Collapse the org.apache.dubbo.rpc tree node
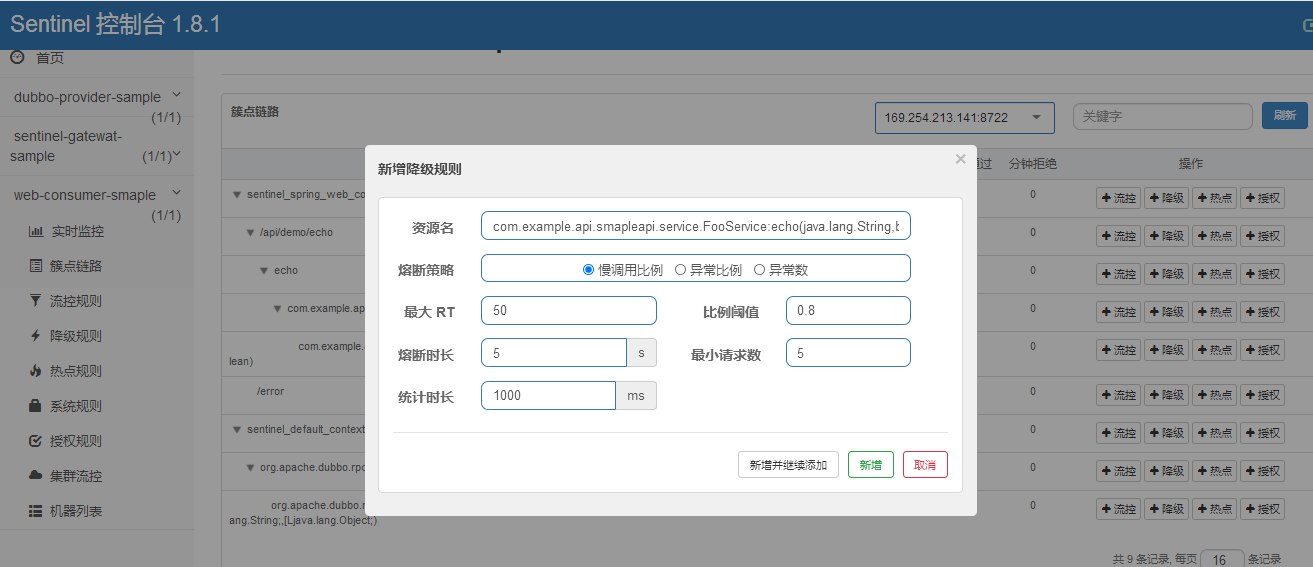 tap(251, 467)
